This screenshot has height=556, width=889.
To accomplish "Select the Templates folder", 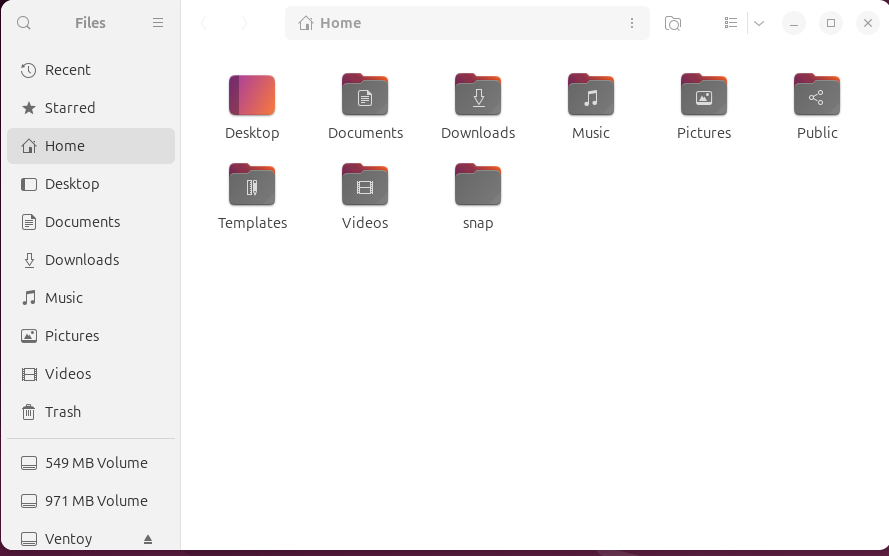I will pyautogui.click(x=252, y=186).
